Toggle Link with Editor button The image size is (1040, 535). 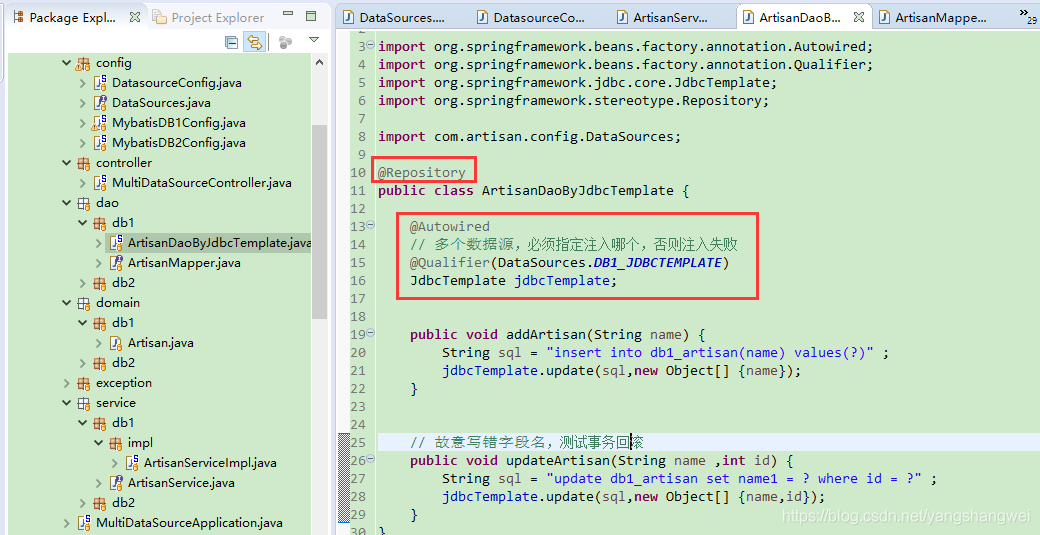(x=254, y=42)
